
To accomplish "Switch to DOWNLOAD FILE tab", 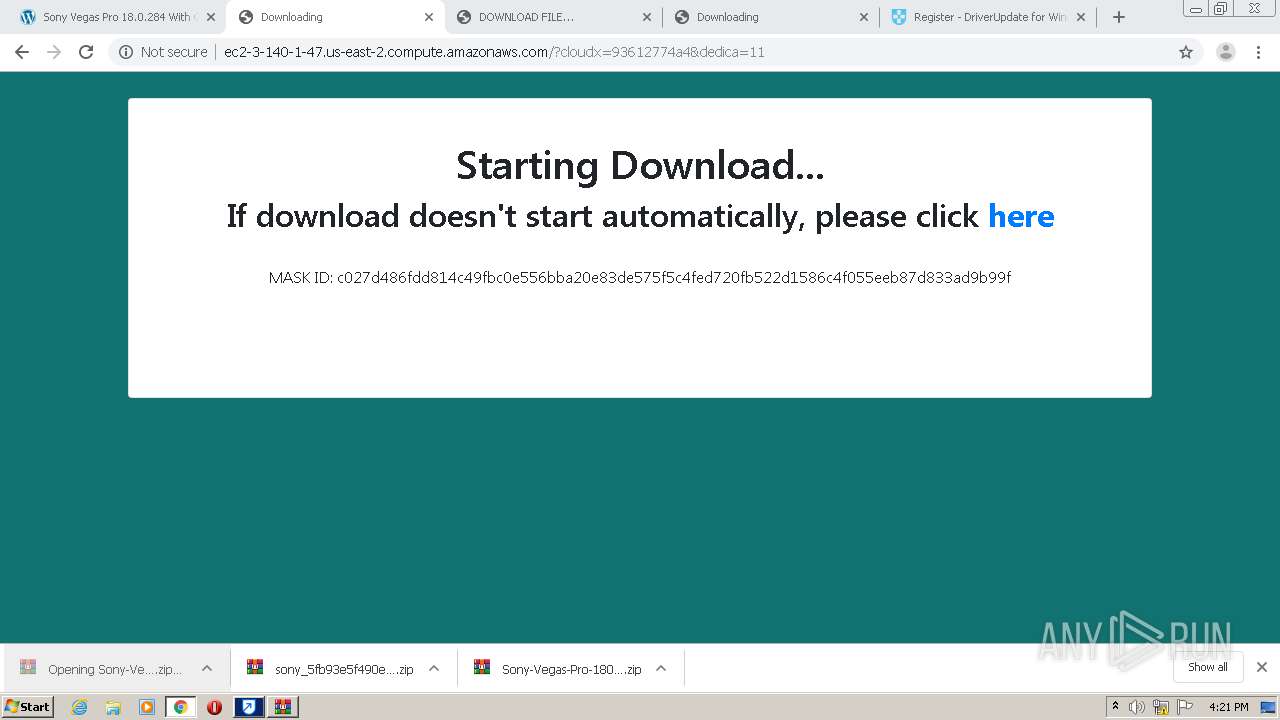I will click(x=553, y=17).
